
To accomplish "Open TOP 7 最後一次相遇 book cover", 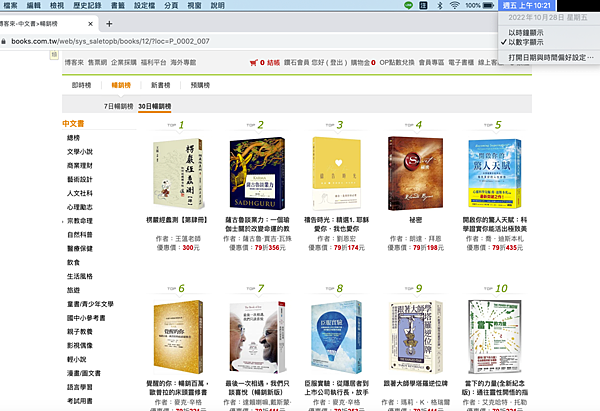I will tap(257, 337).
